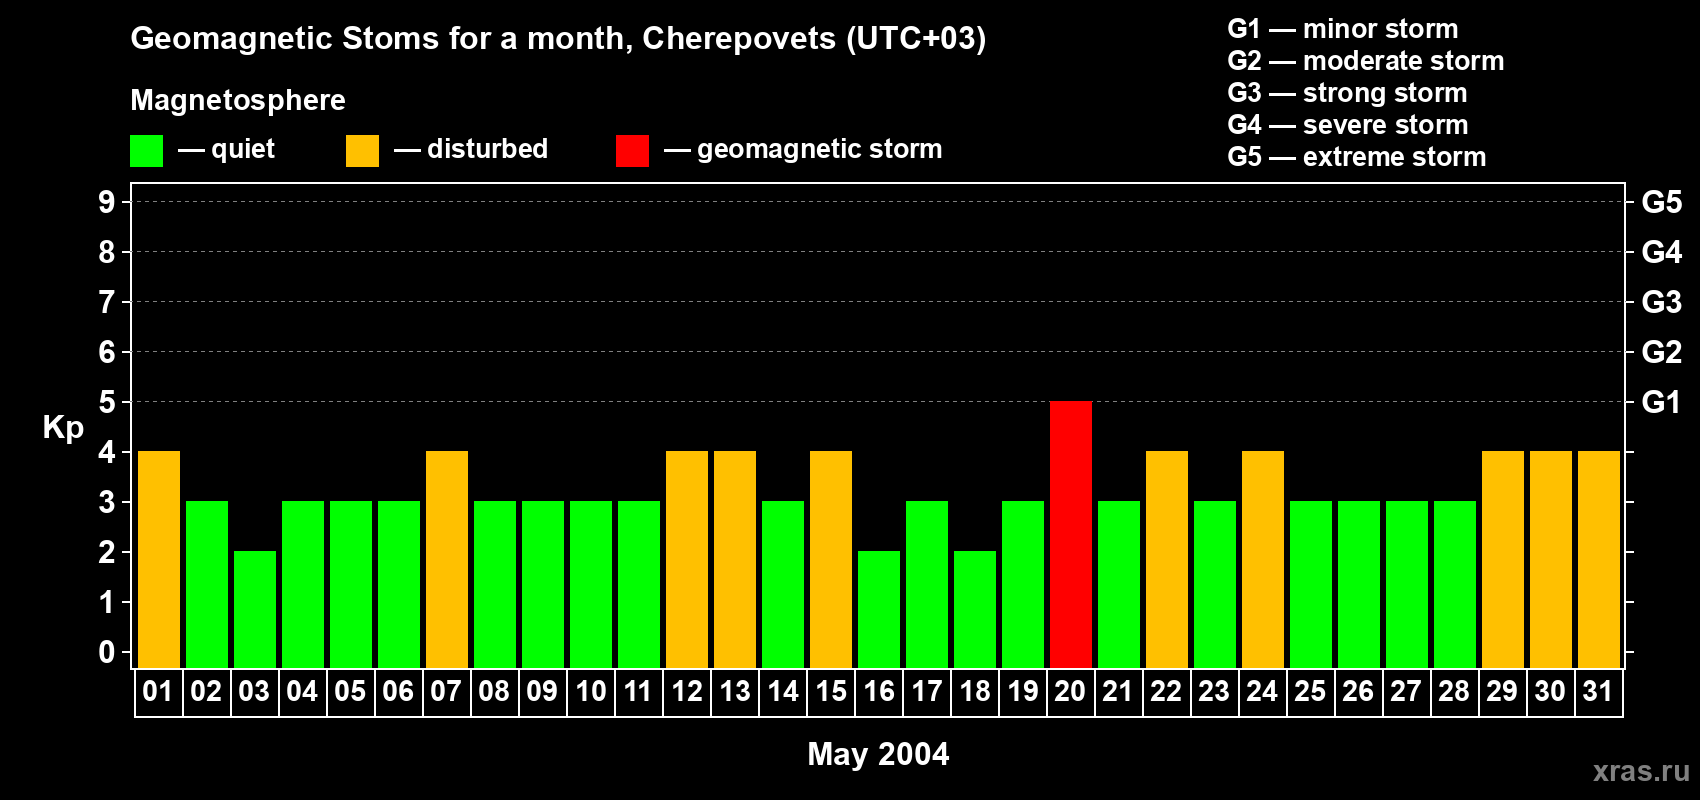Image resolution: width=1700 pixels, height=800 pixels.
Task: Select the orange bar for day 01
Action: click(x=159, y=559)
